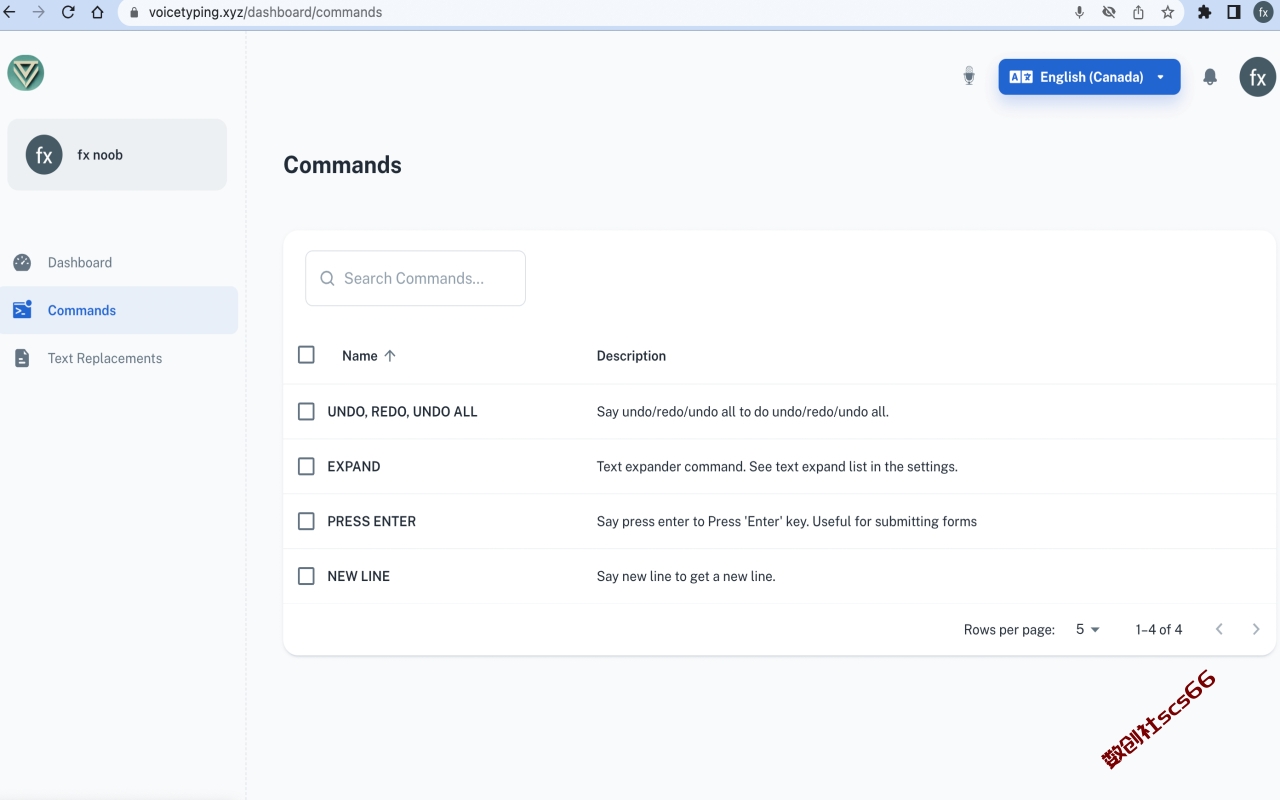Check the EXPAND row checkbox

[x=306, y=466]
